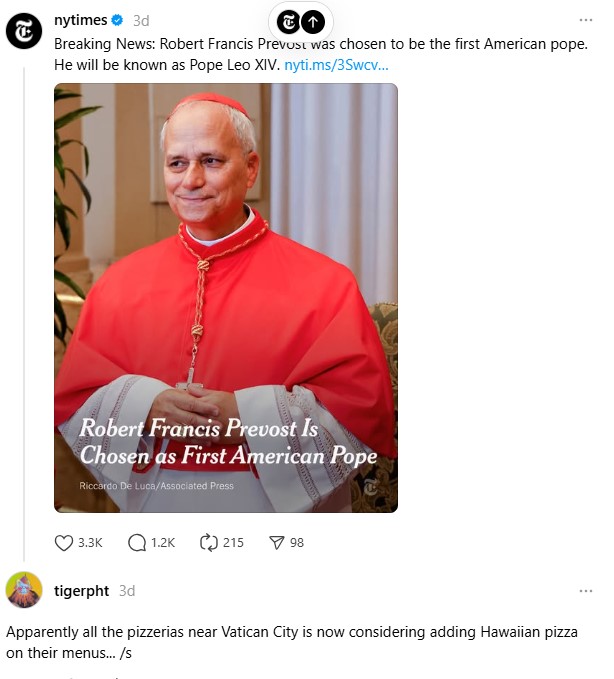Open the nytimes username link
The width and height of the screenshot is (614, 679).
pos(81,20)
